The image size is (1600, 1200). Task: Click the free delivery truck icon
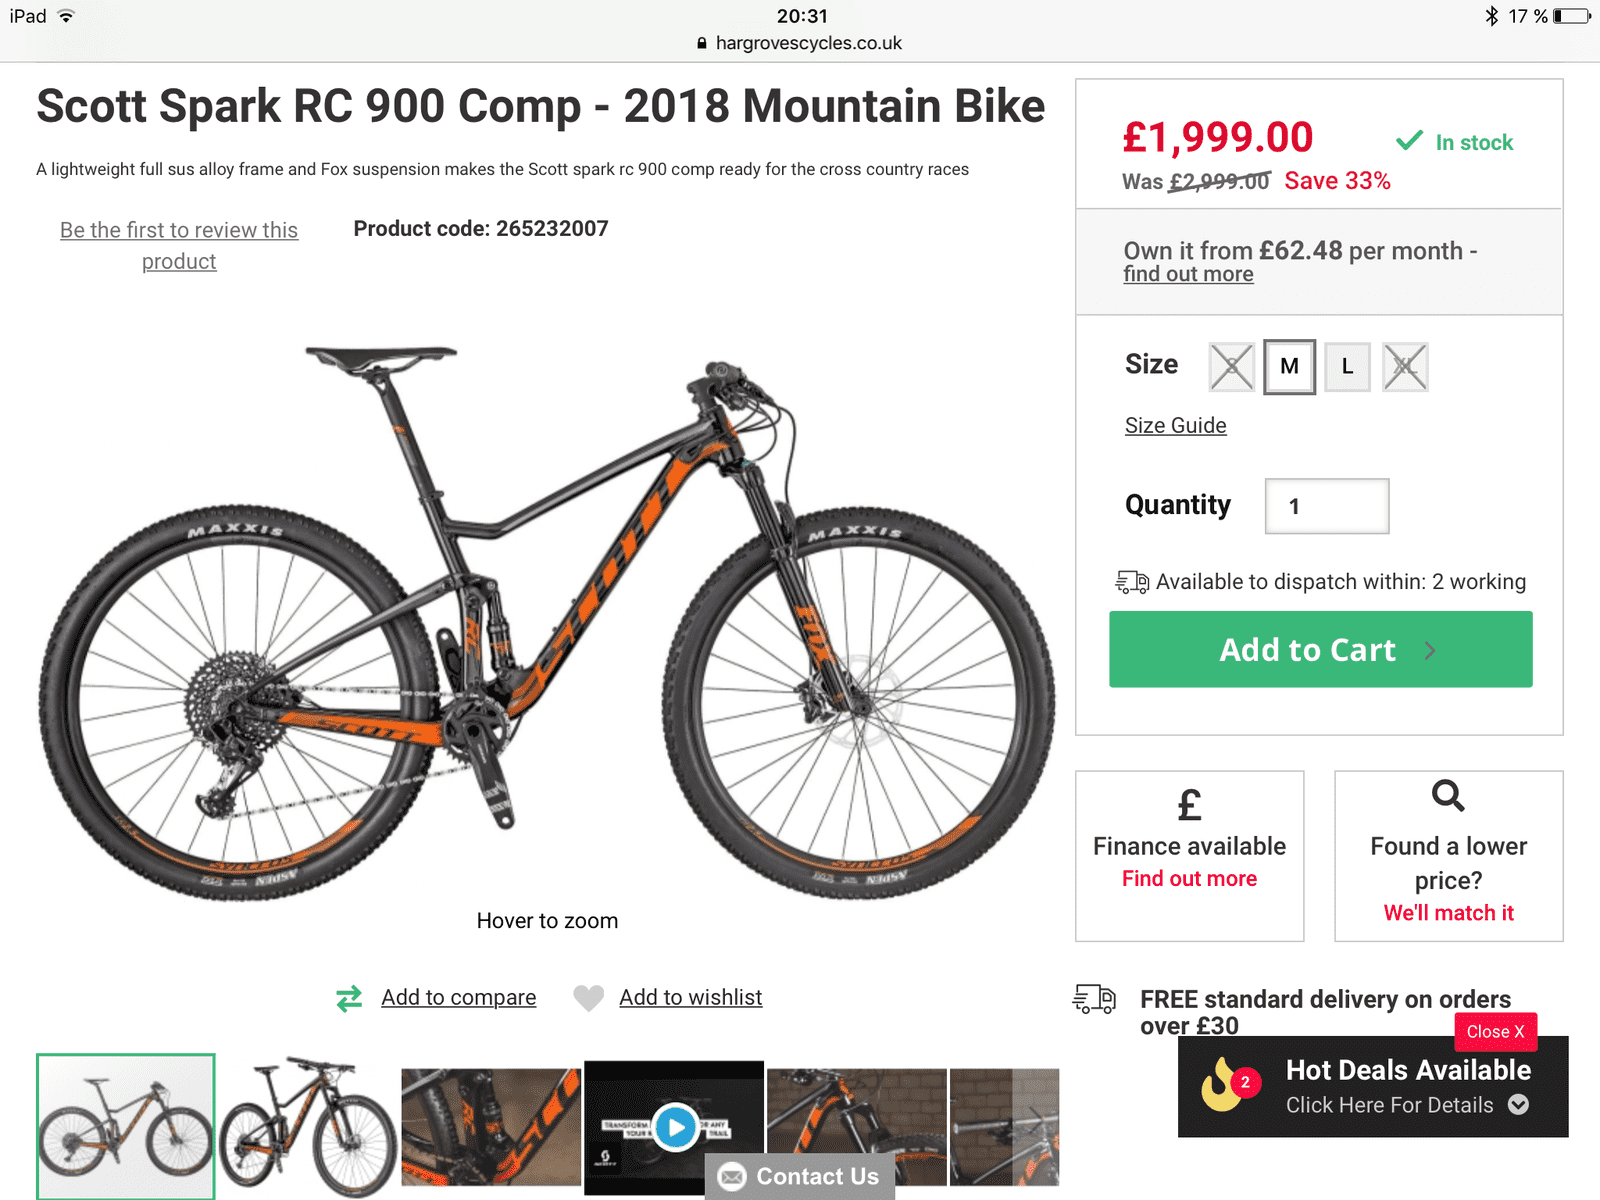tap(1094, 998)
